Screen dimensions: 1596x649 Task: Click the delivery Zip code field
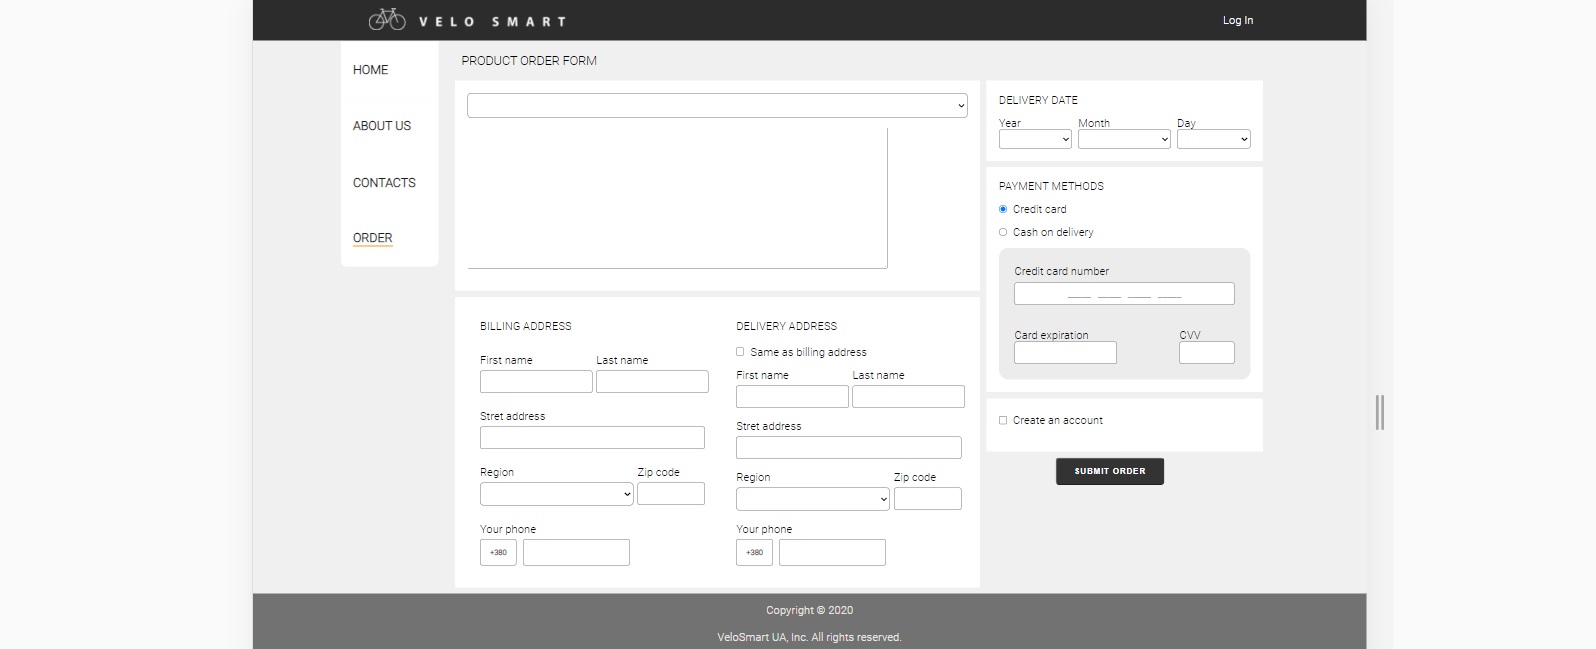927,498
